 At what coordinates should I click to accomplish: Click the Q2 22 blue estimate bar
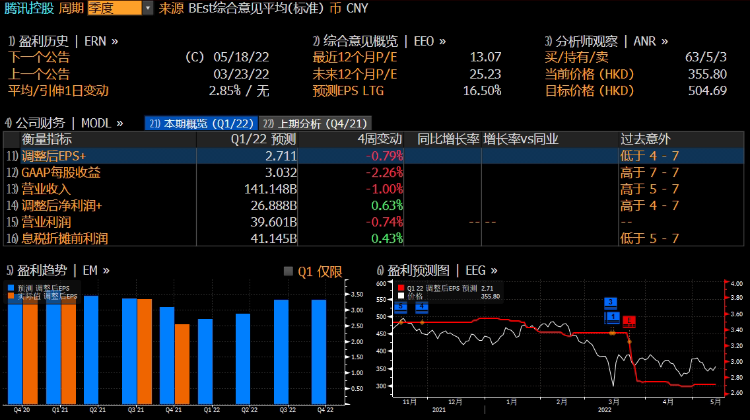(x=243, y=359)
